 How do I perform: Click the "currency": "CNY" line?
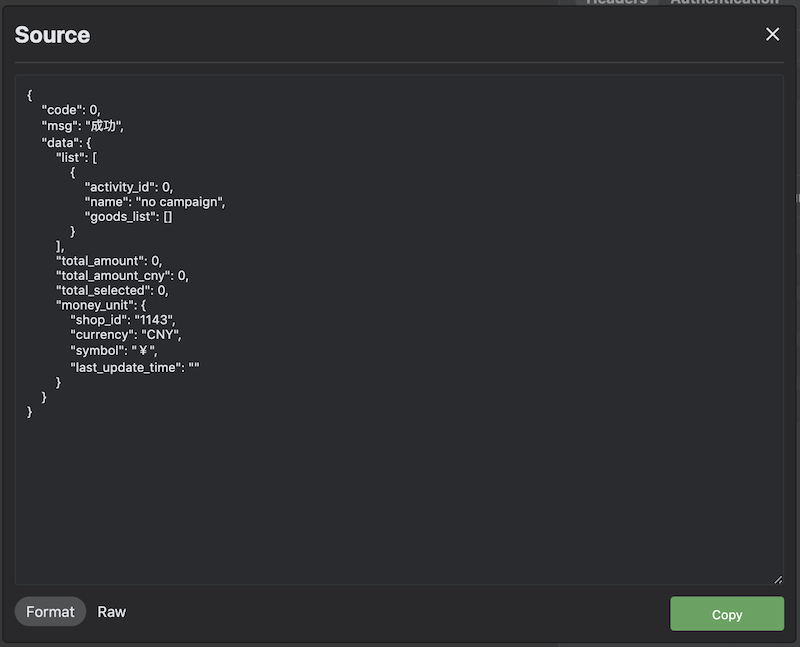126,335
